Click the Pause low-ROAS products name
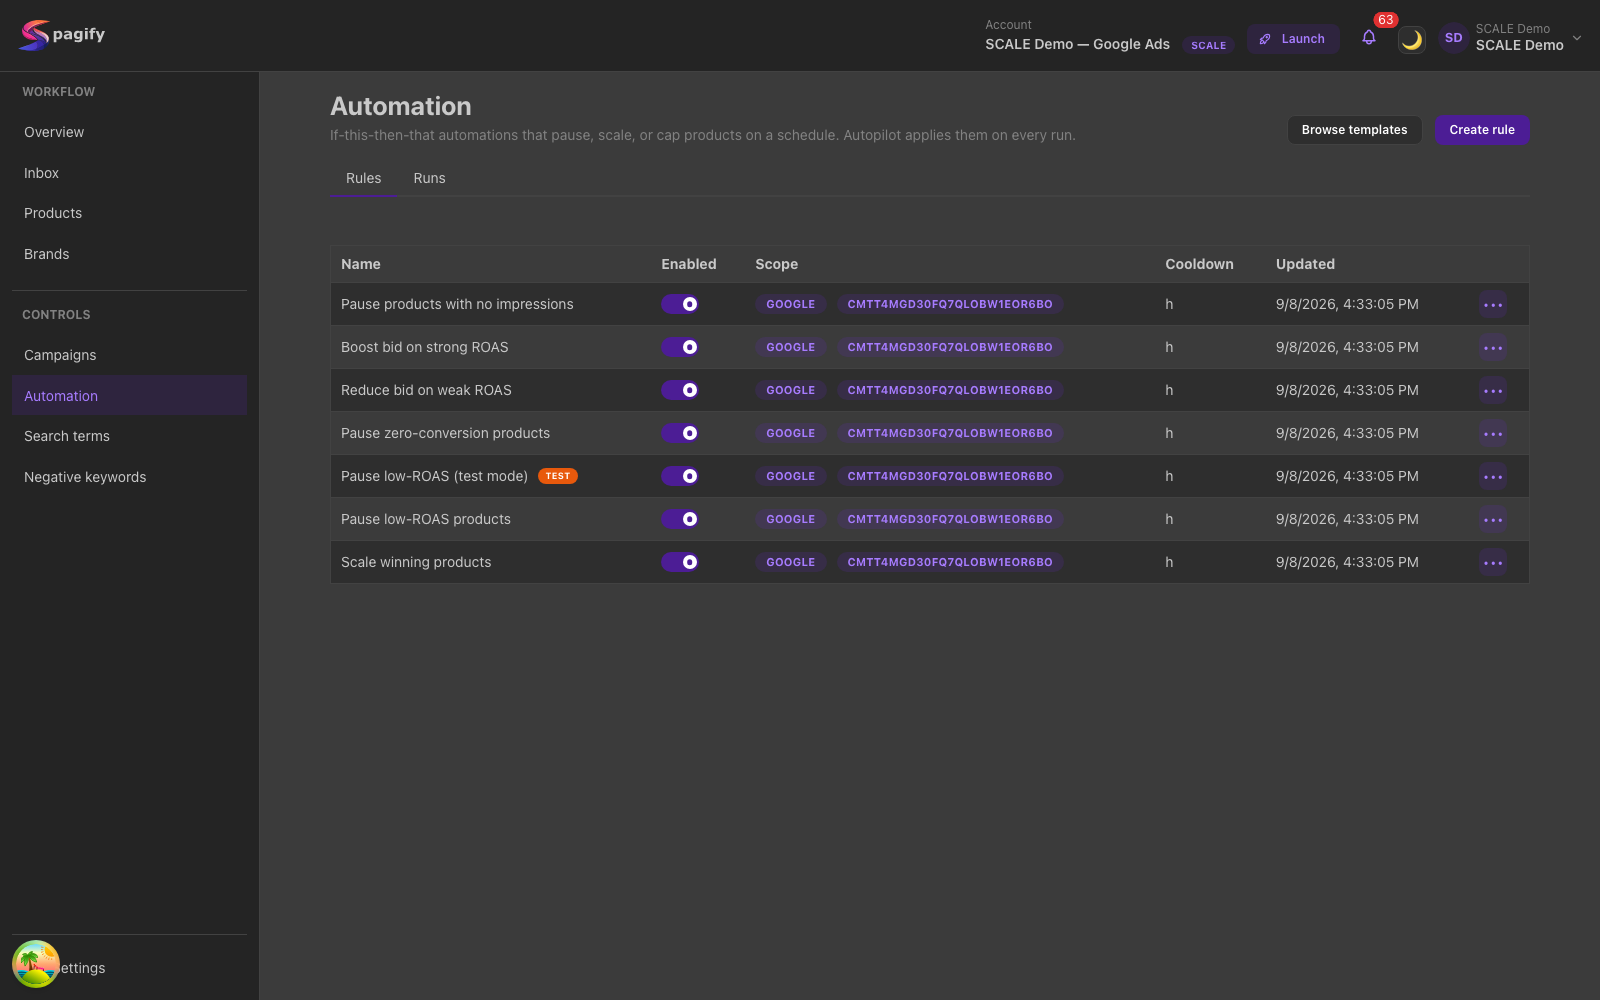Image resolution: width=1600 pixels, height=1000 pixels. pos(426,519)
